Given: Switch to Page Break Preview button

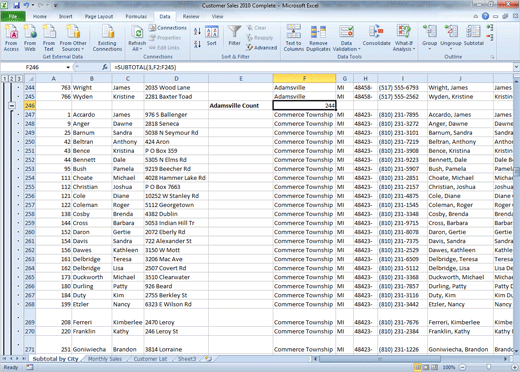Looking at the screenshot, I should (434, 367).
